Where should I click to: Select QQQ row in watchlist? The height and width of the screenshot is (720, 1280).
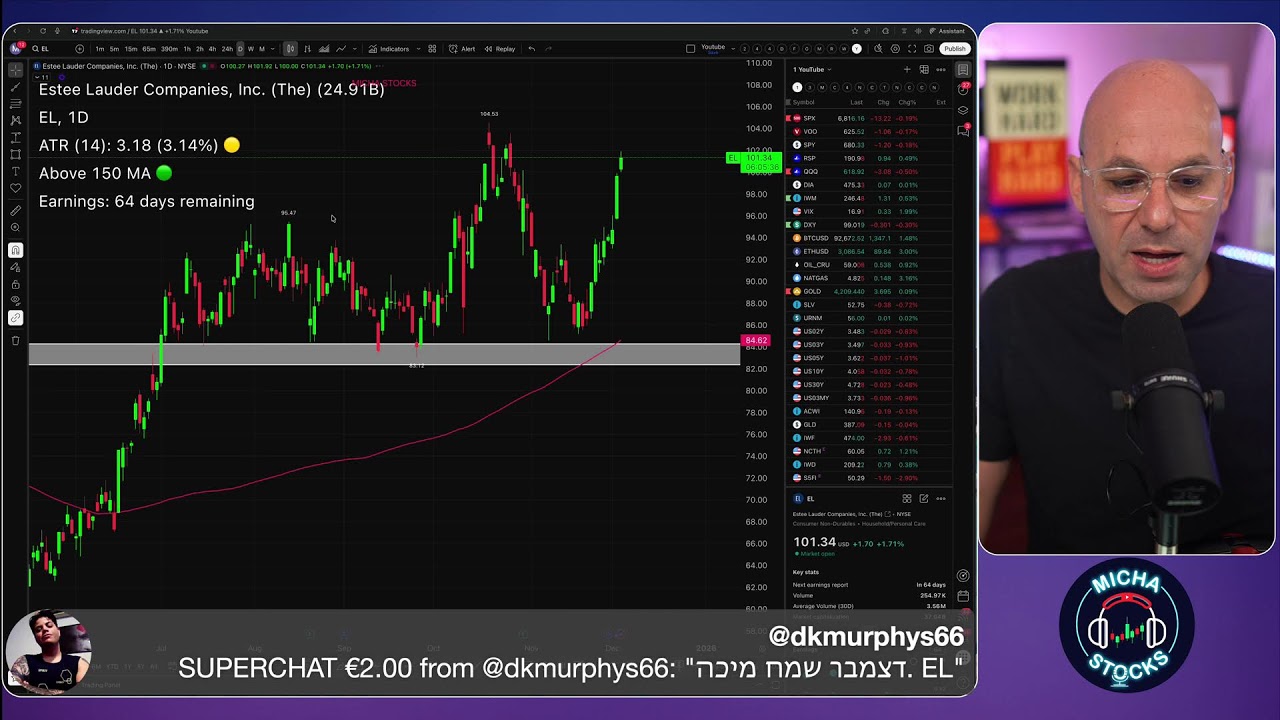pos(868,171)
